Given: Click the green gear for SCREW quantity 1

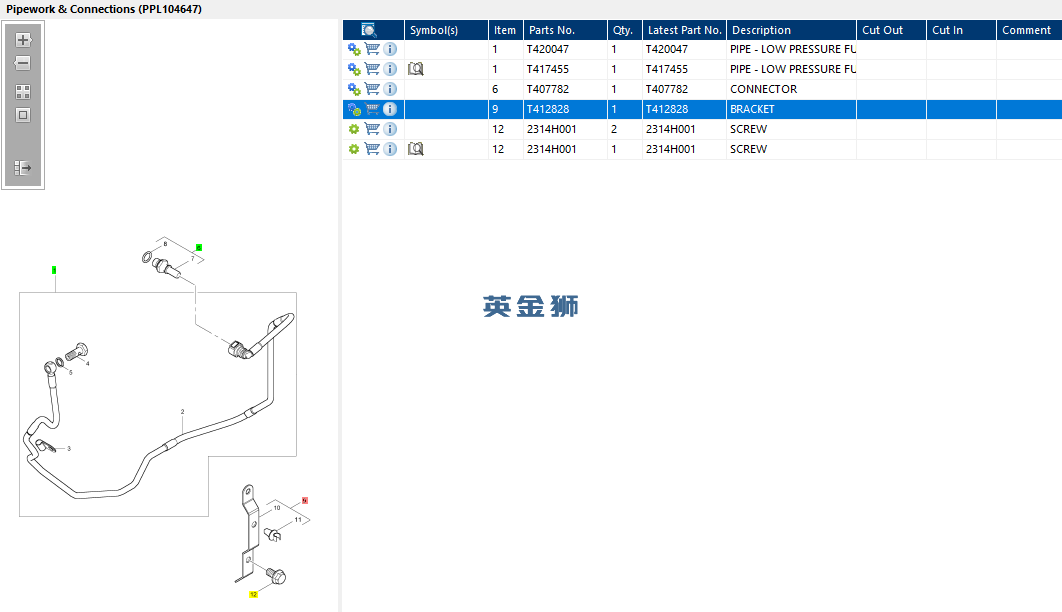Looking at the screenshot, I should pos(354,149).
